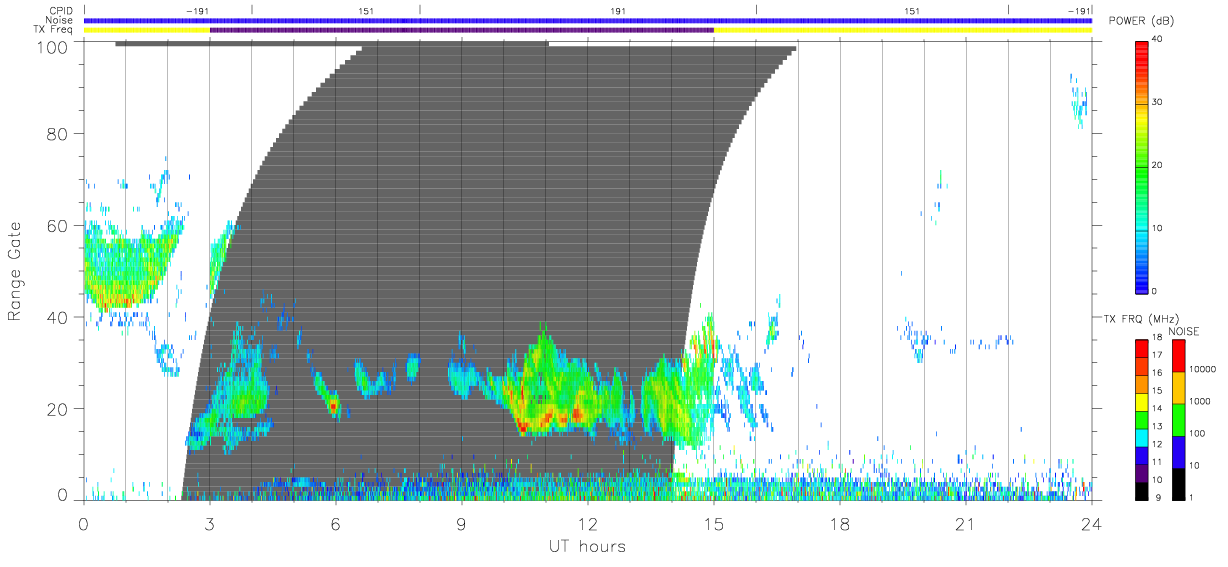Click the '12' tick on UT hours axis
Viewport: 1228px width, 567px height.
(588, 524)
